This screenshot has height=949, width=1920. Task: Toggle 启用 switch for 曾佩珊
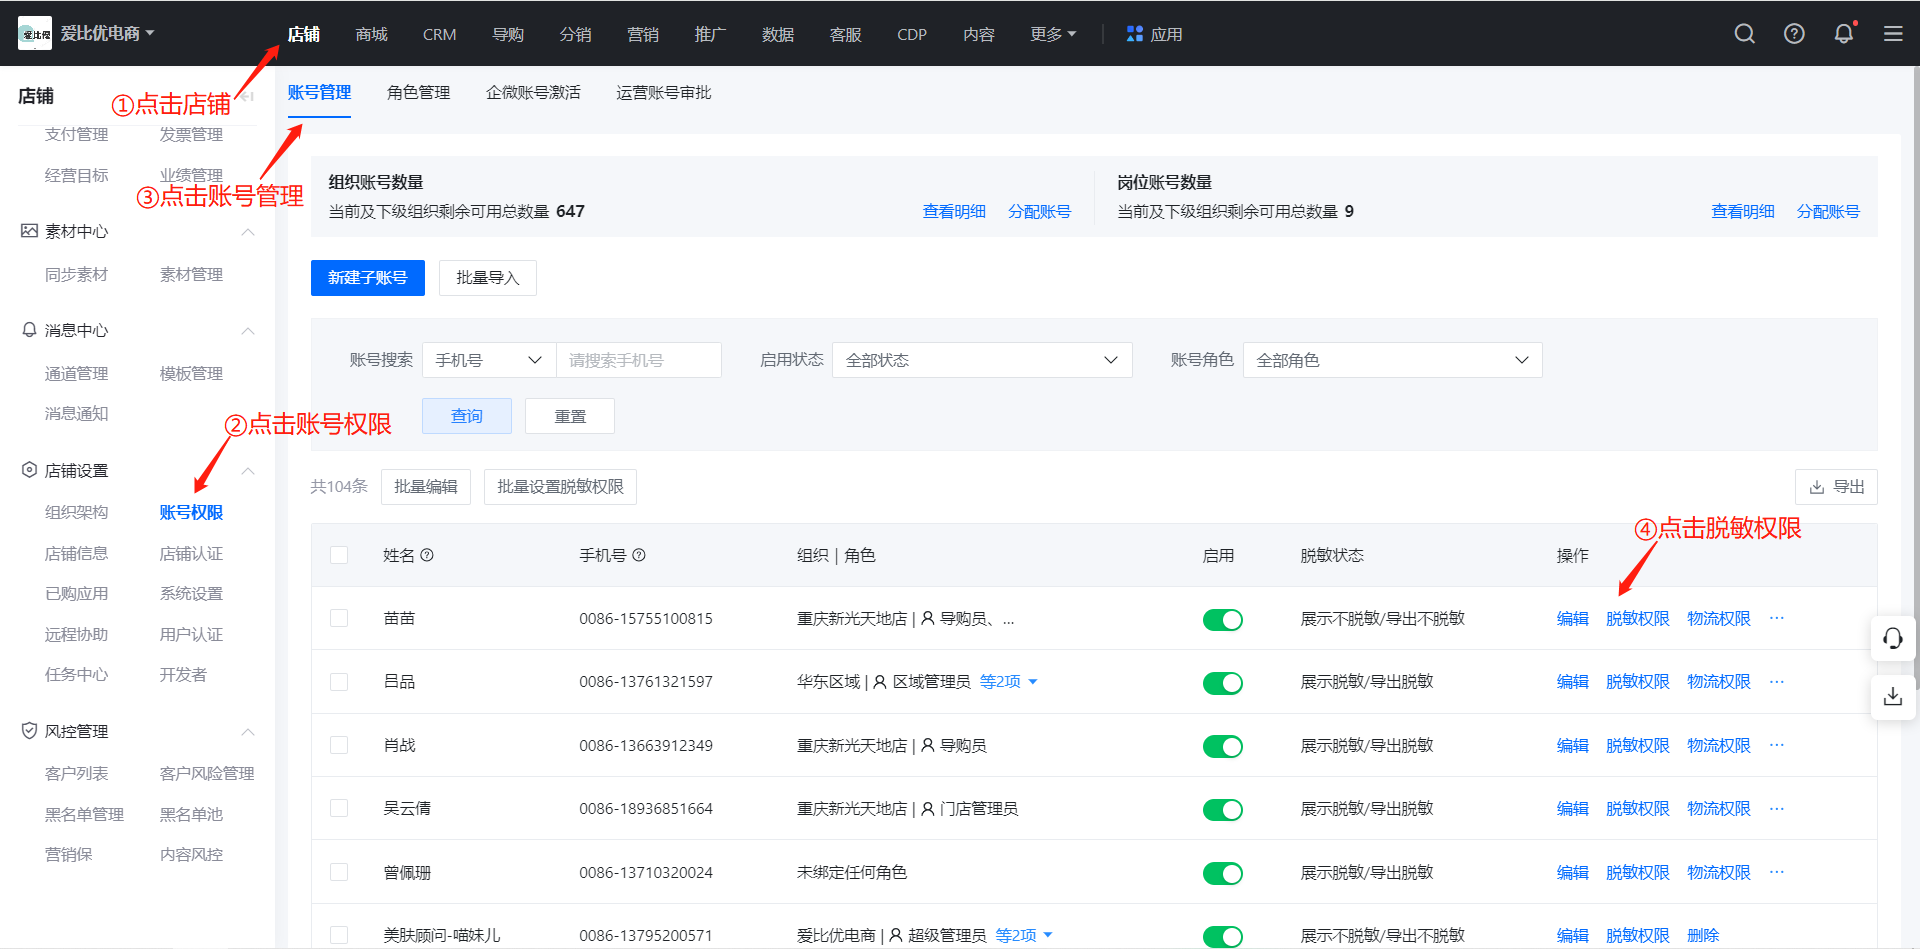[1222, 873]
